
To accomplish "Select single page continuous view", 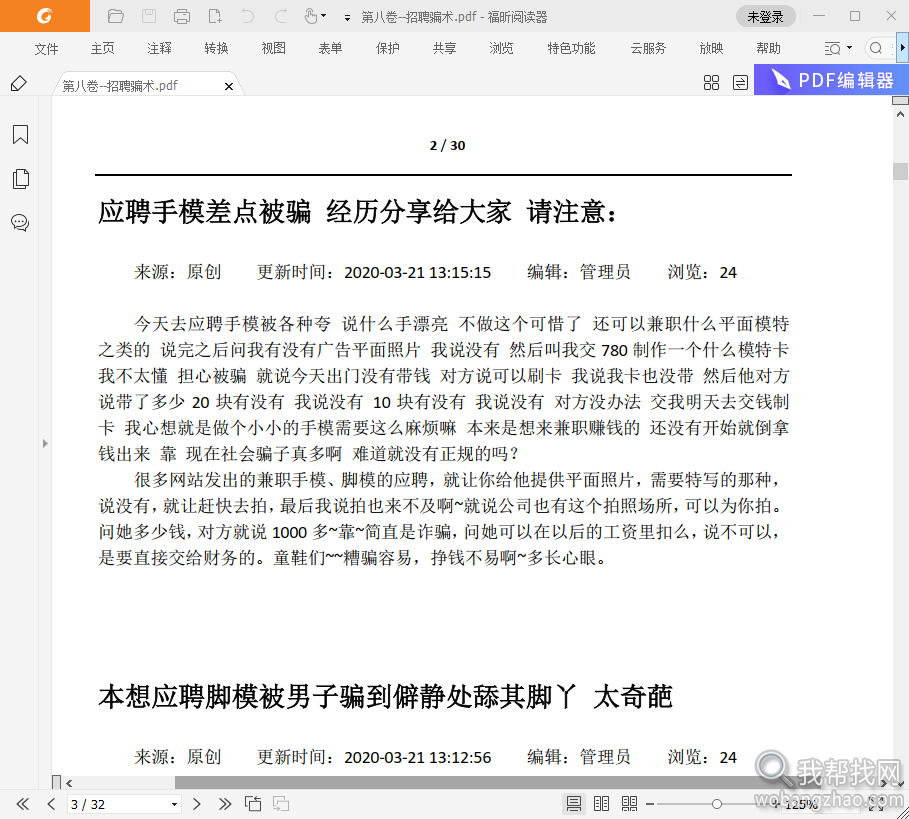I will pyautogui.click(x=573, y=804).
